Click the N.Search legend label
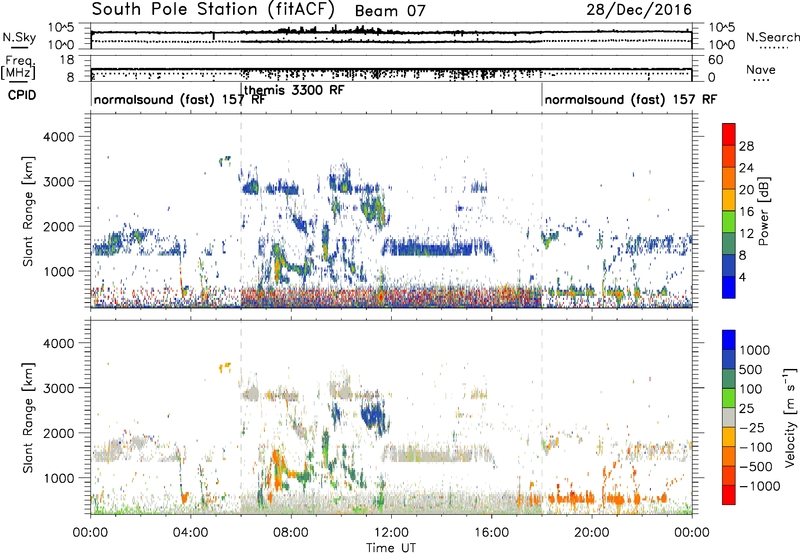 point(772,37)
